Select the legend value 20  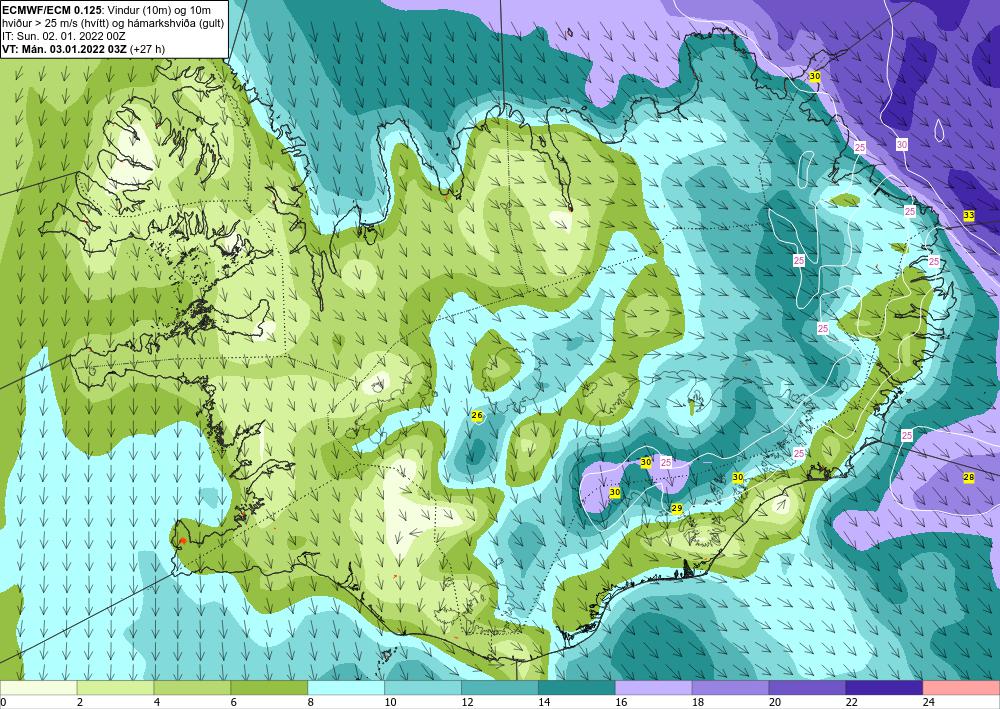(775, 702)
